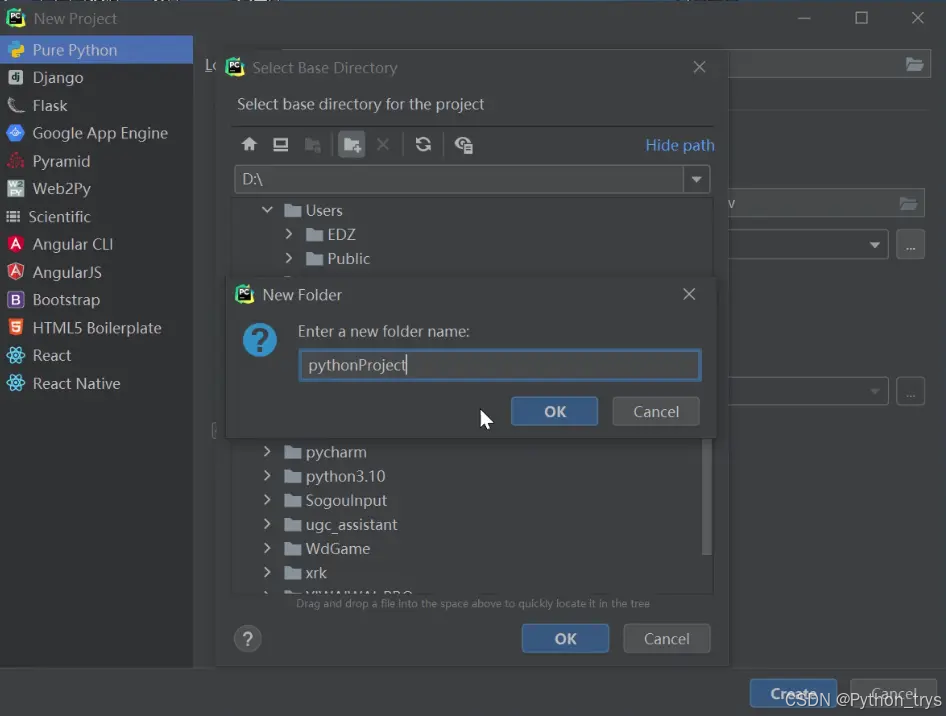Toggle show hidden files and directories

463,145
